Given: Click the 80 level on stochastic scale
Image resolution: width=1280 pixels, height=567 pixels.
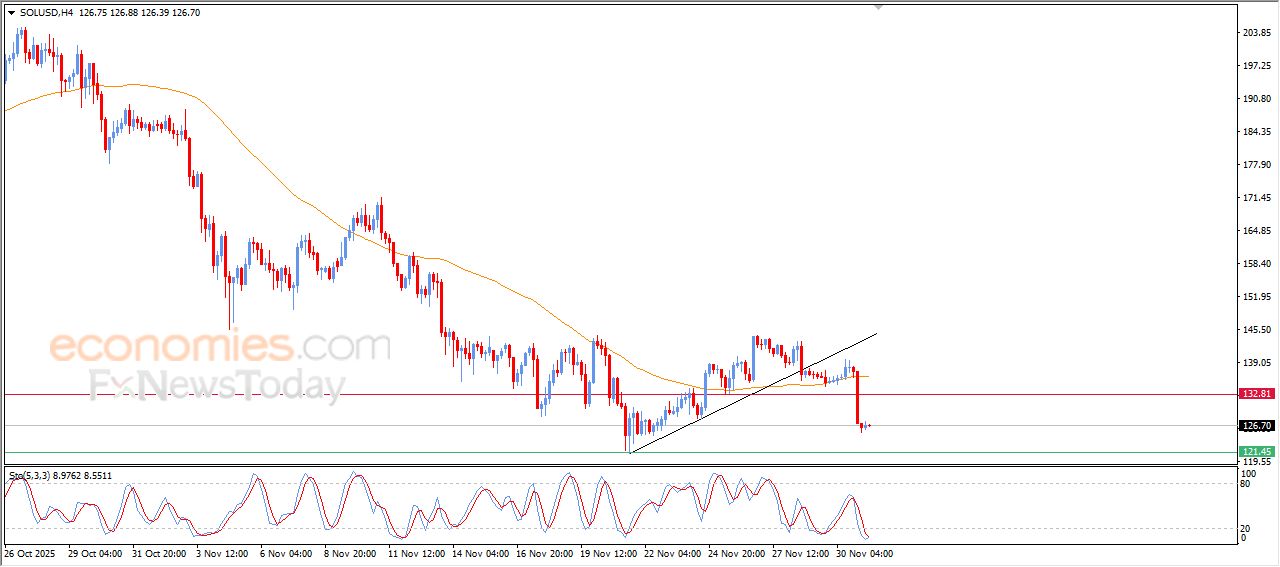Looking at the screenshot, I should (1245, 484).
